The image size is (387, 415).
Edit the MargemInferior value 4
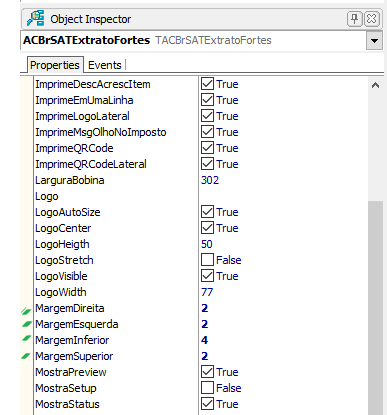coord(204,340)
